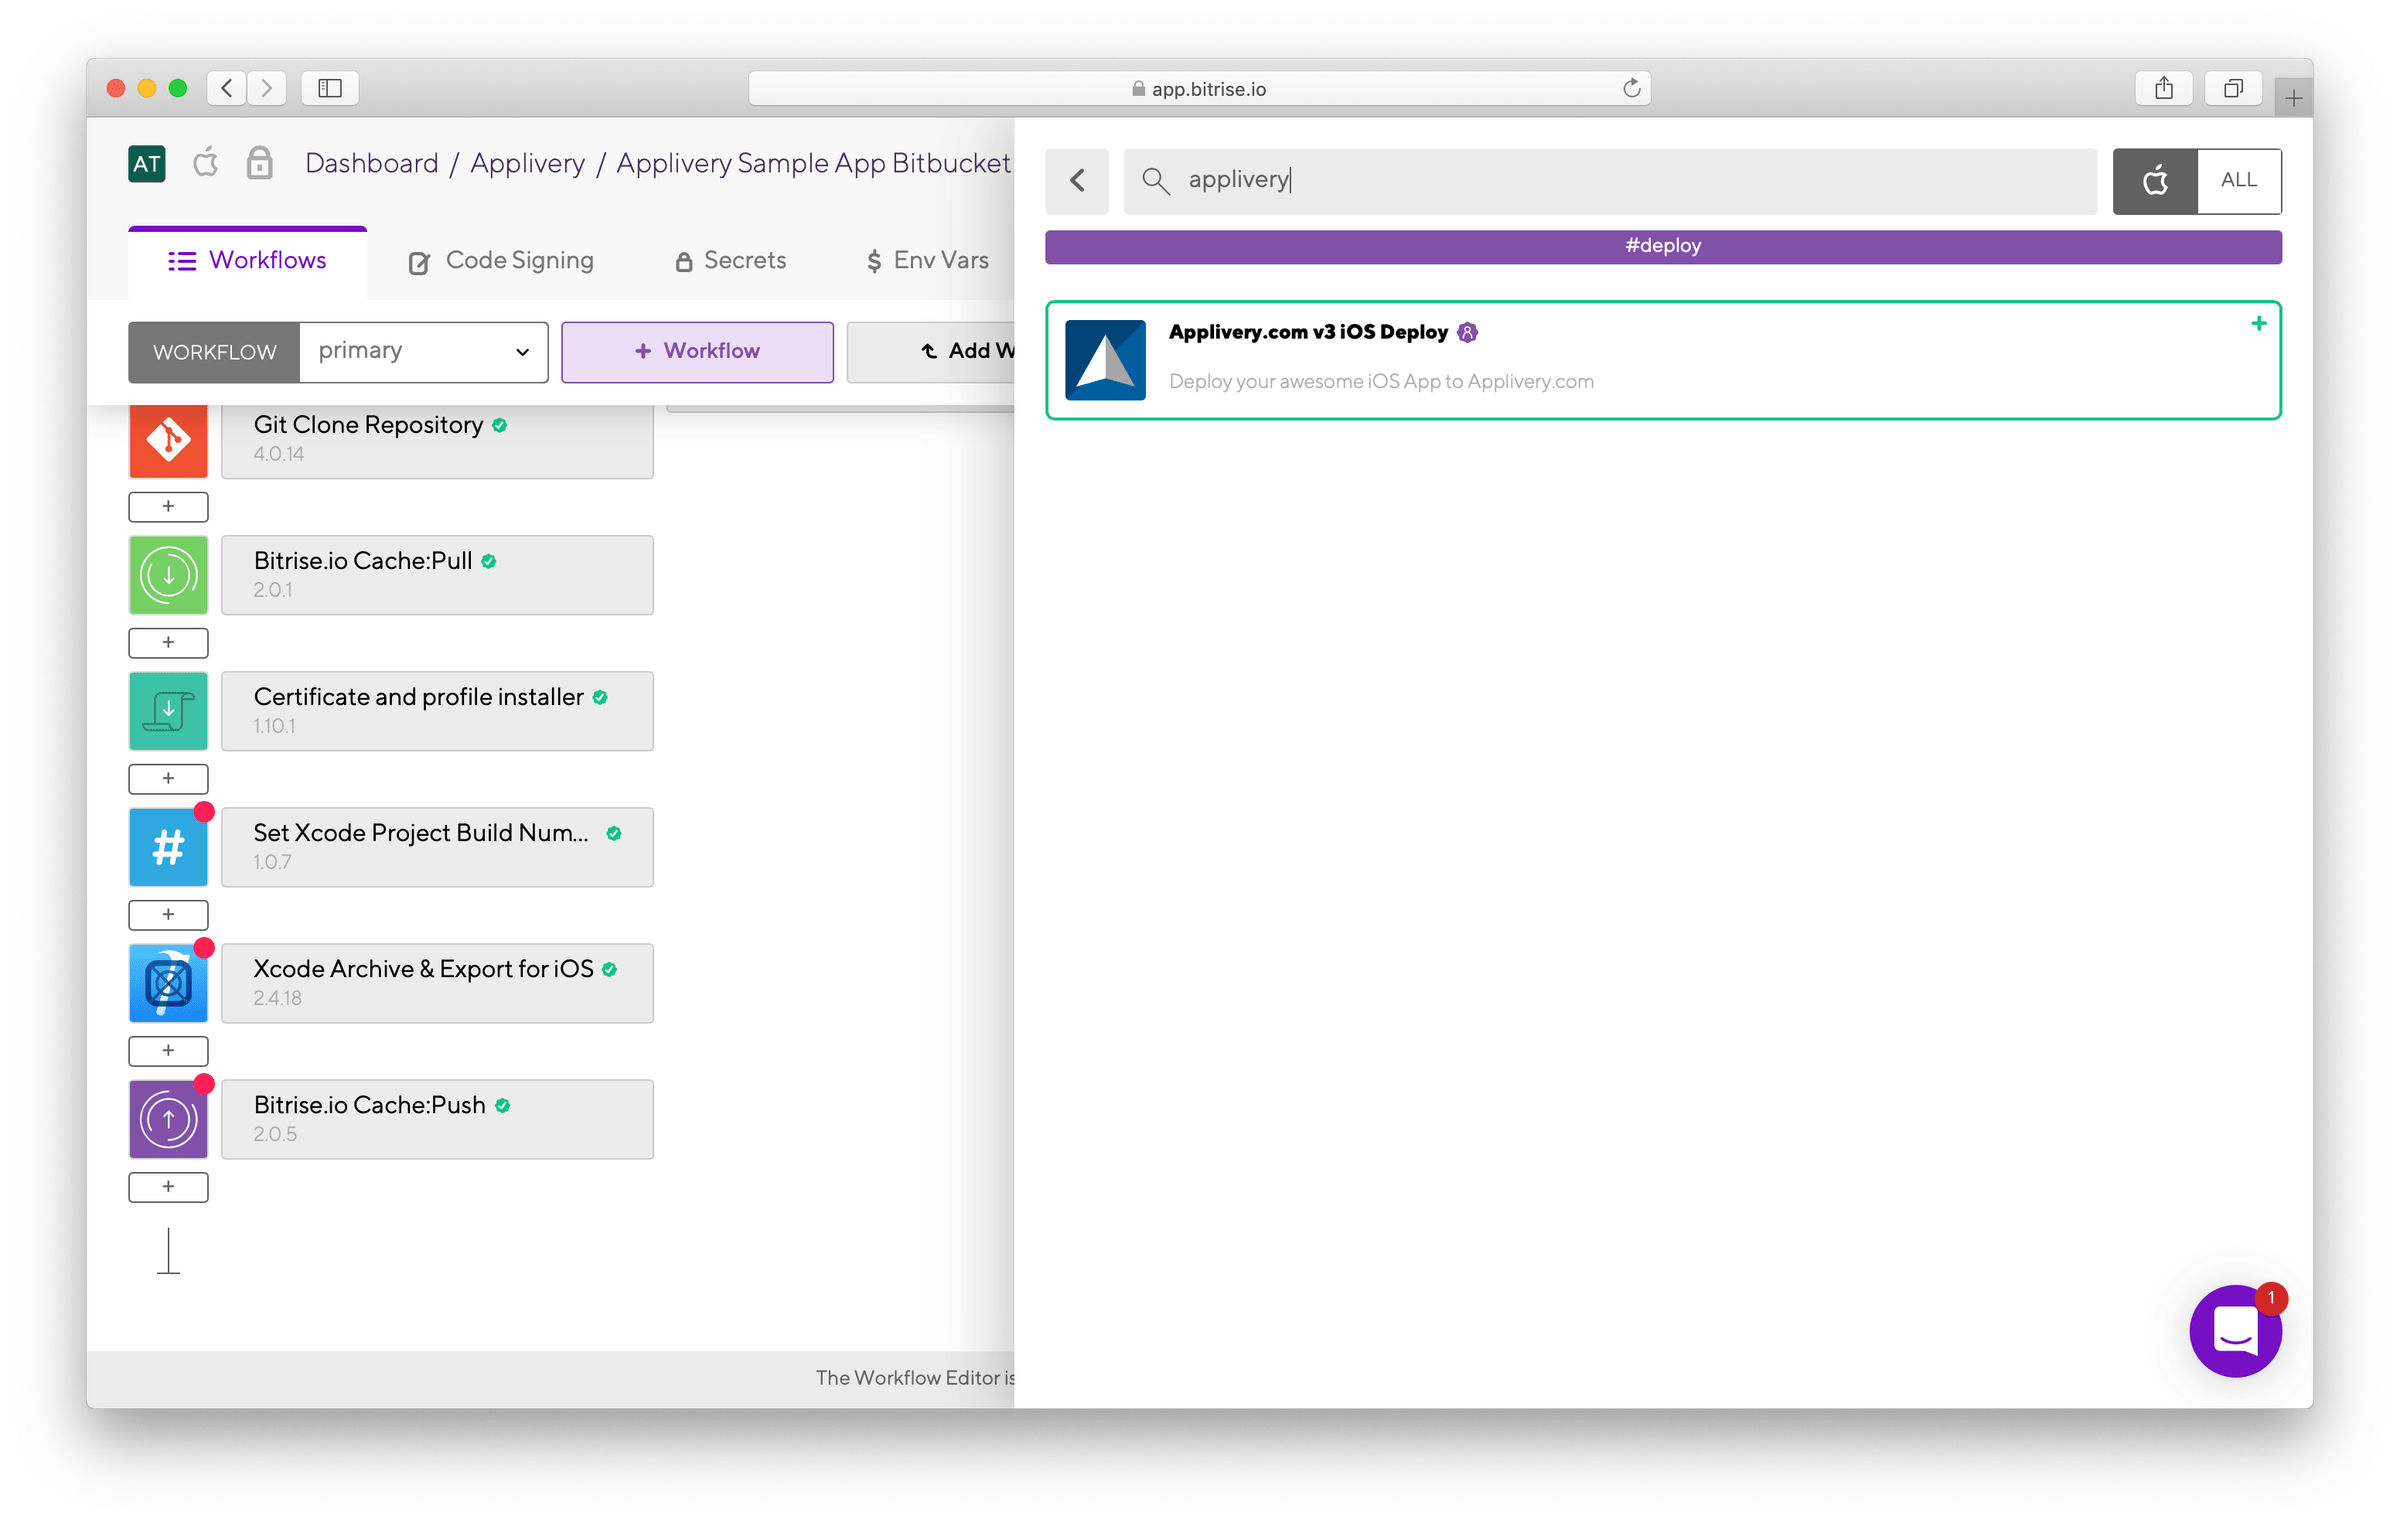Switch to the Code Signing tab

(500, 261)
